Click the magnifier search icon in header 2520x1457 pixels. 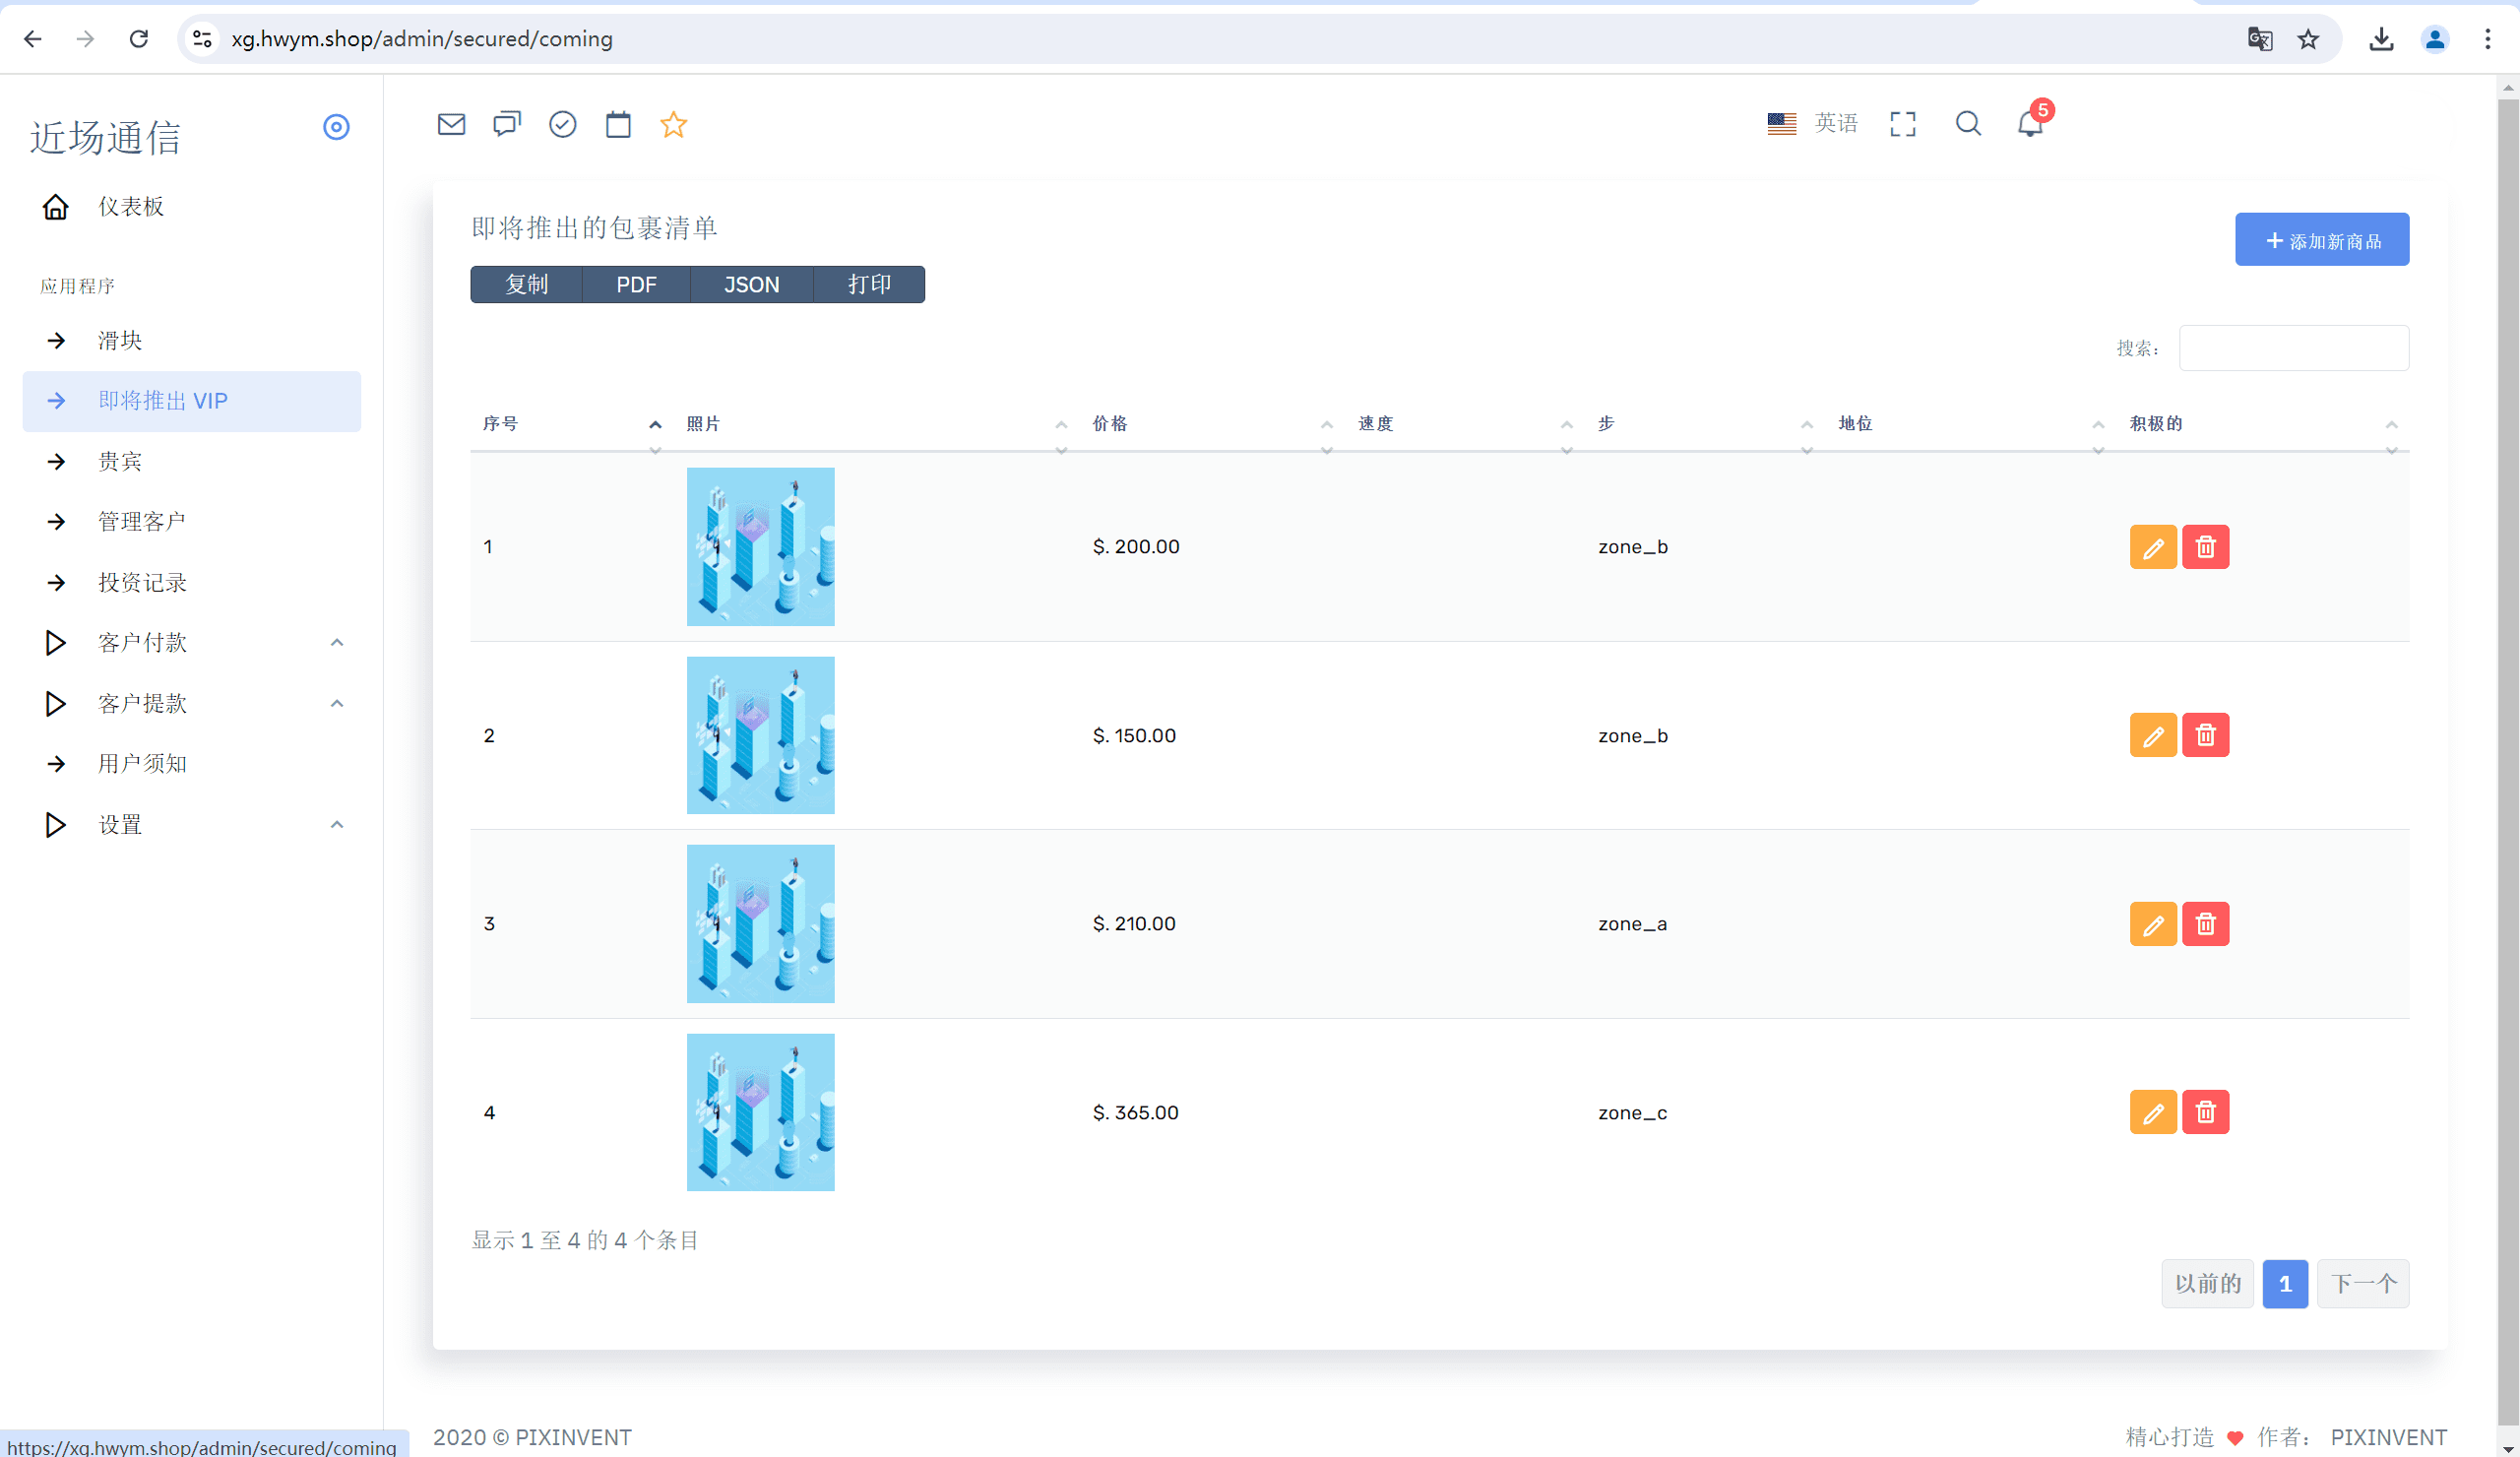point(1968,123)
